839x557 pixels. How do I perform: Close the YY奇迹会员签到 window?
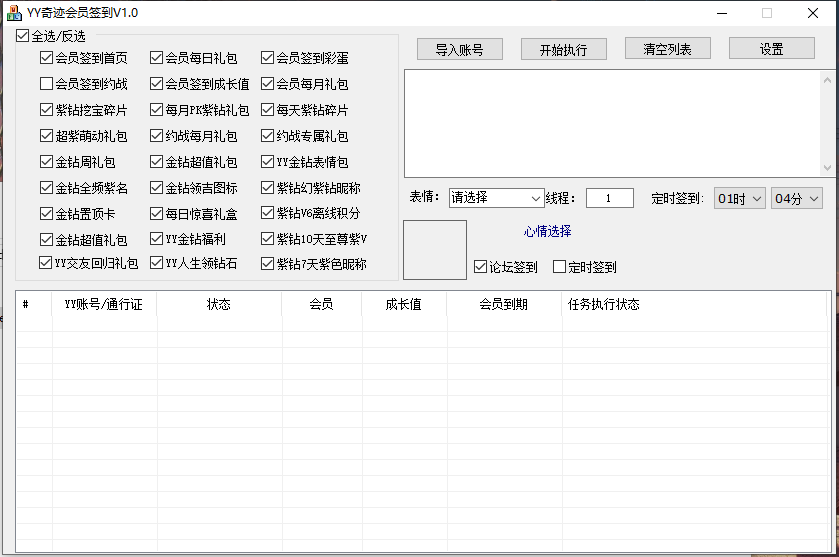click(x=813, y=13)
